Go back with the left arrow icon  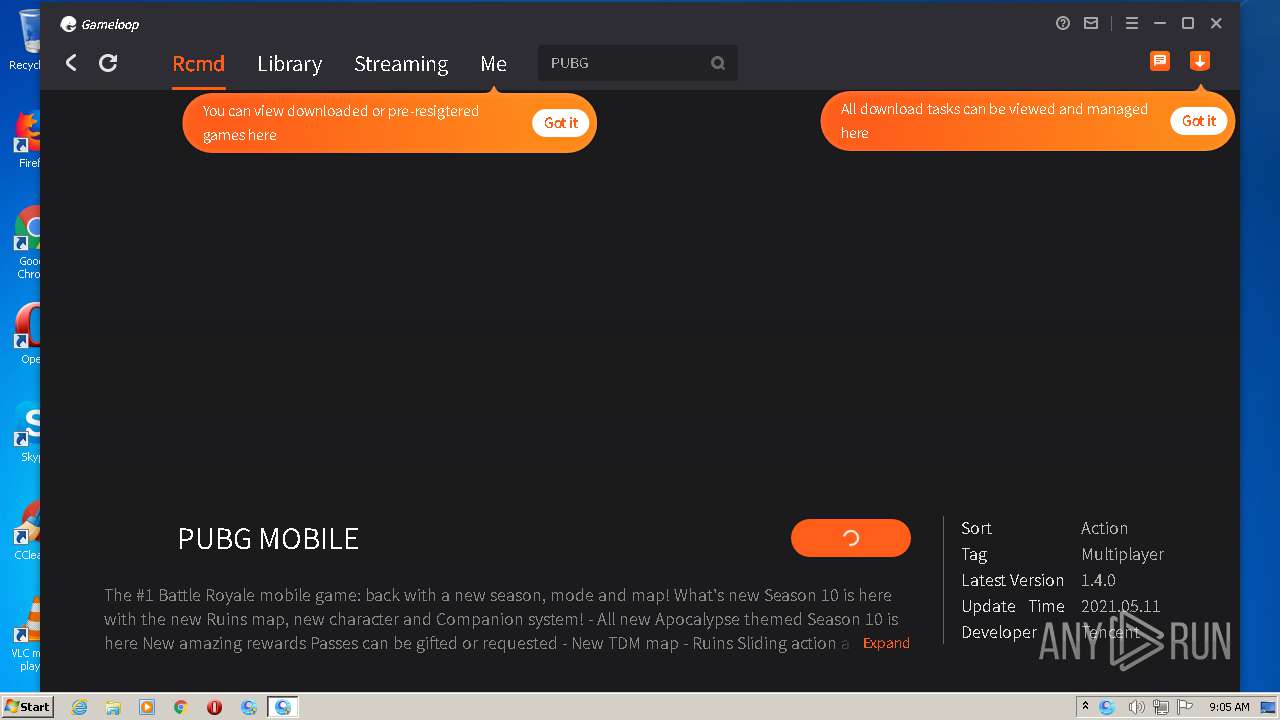tap(71, 63)
